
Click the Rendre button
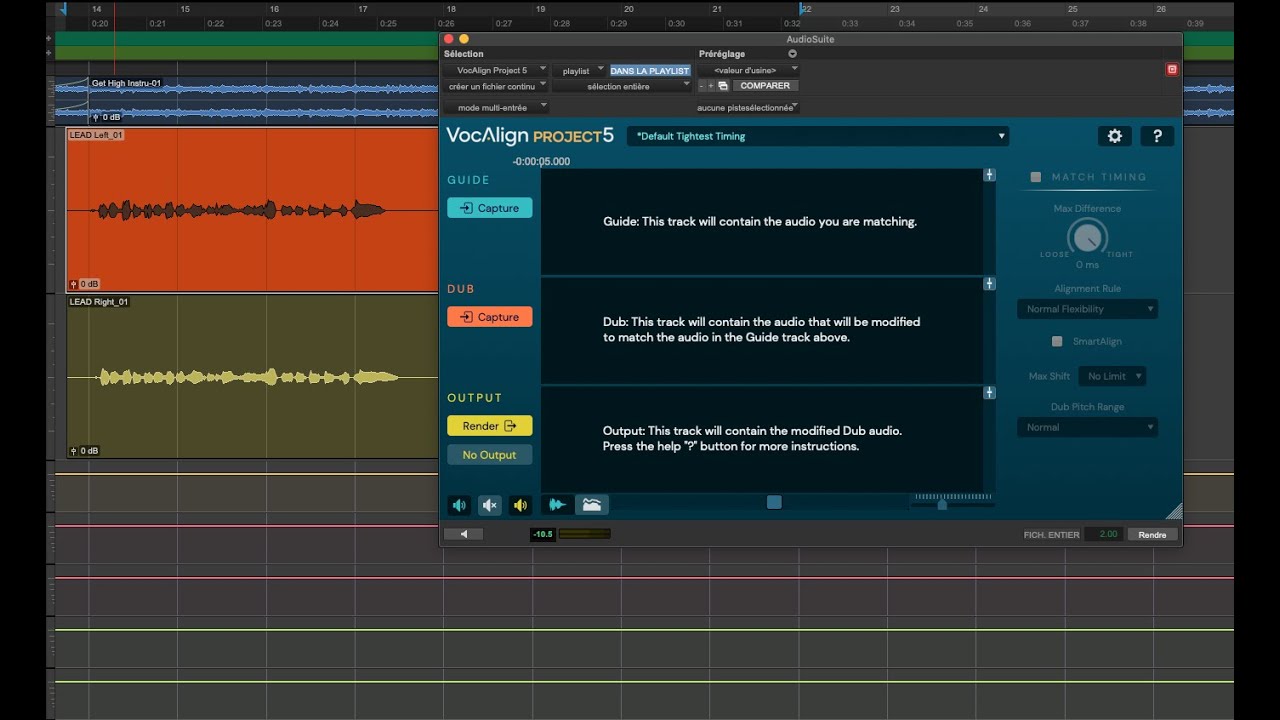point(1152,535)
